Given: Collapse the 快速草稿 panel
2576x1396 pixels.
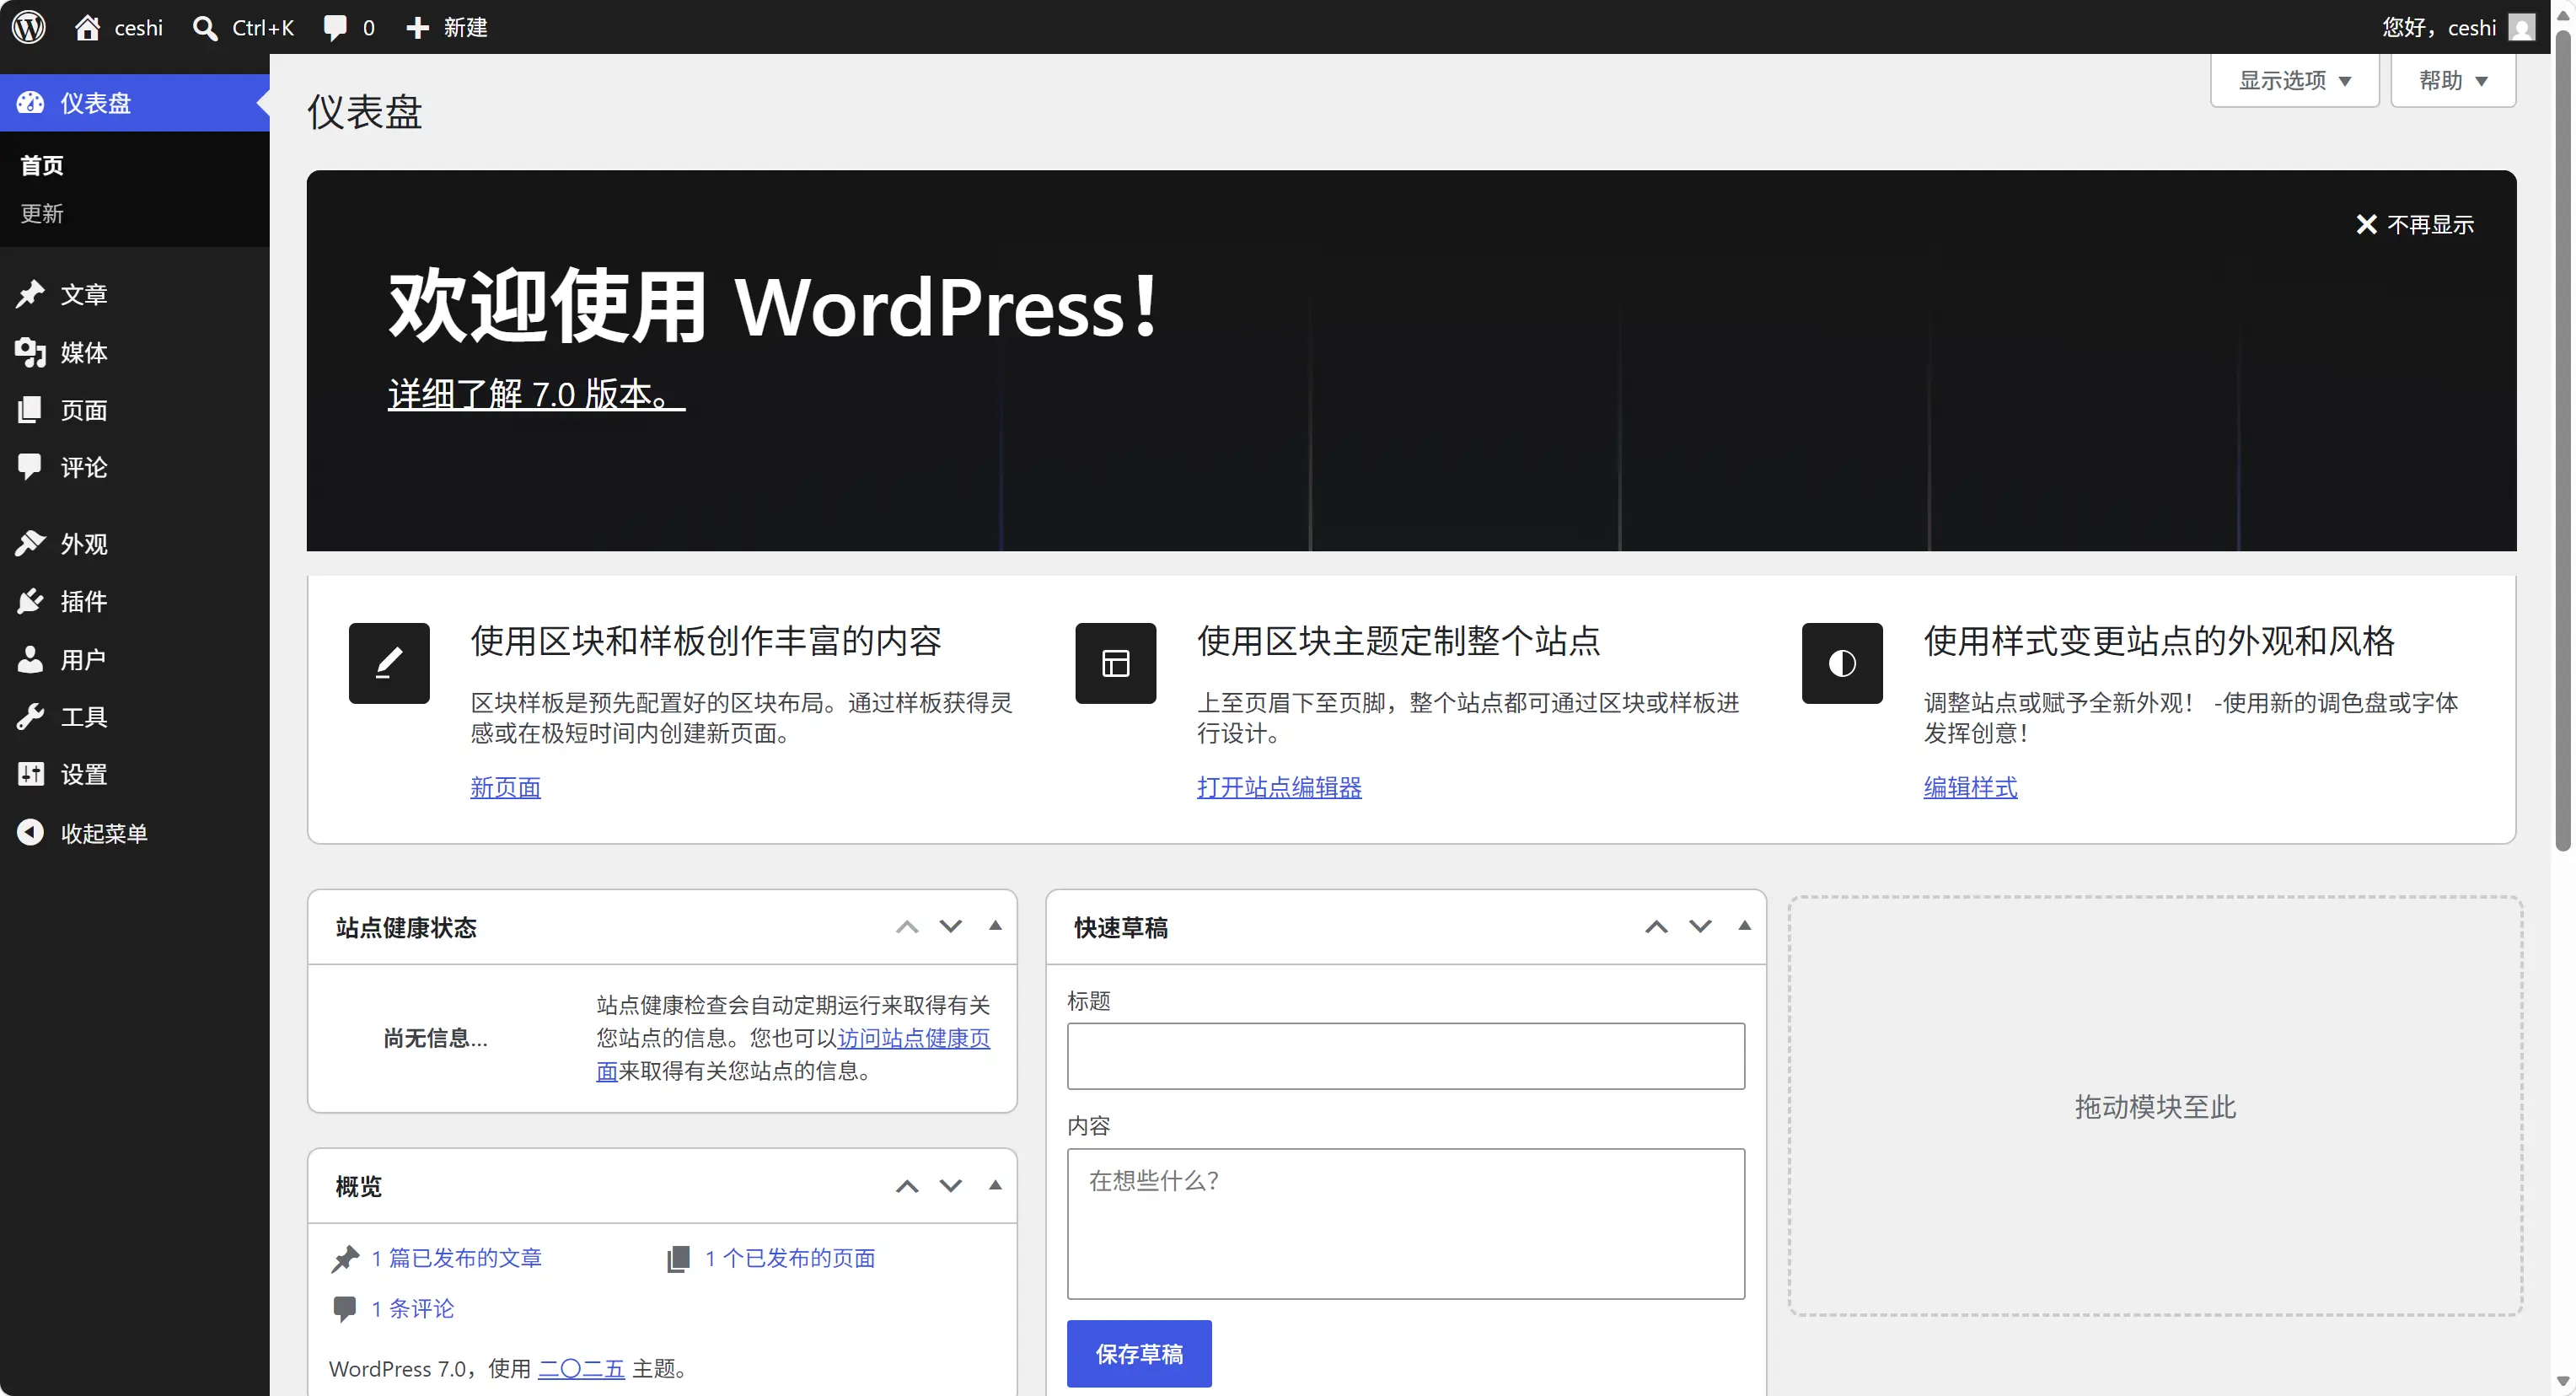Looking at the screenshot, I should 1745,926.
